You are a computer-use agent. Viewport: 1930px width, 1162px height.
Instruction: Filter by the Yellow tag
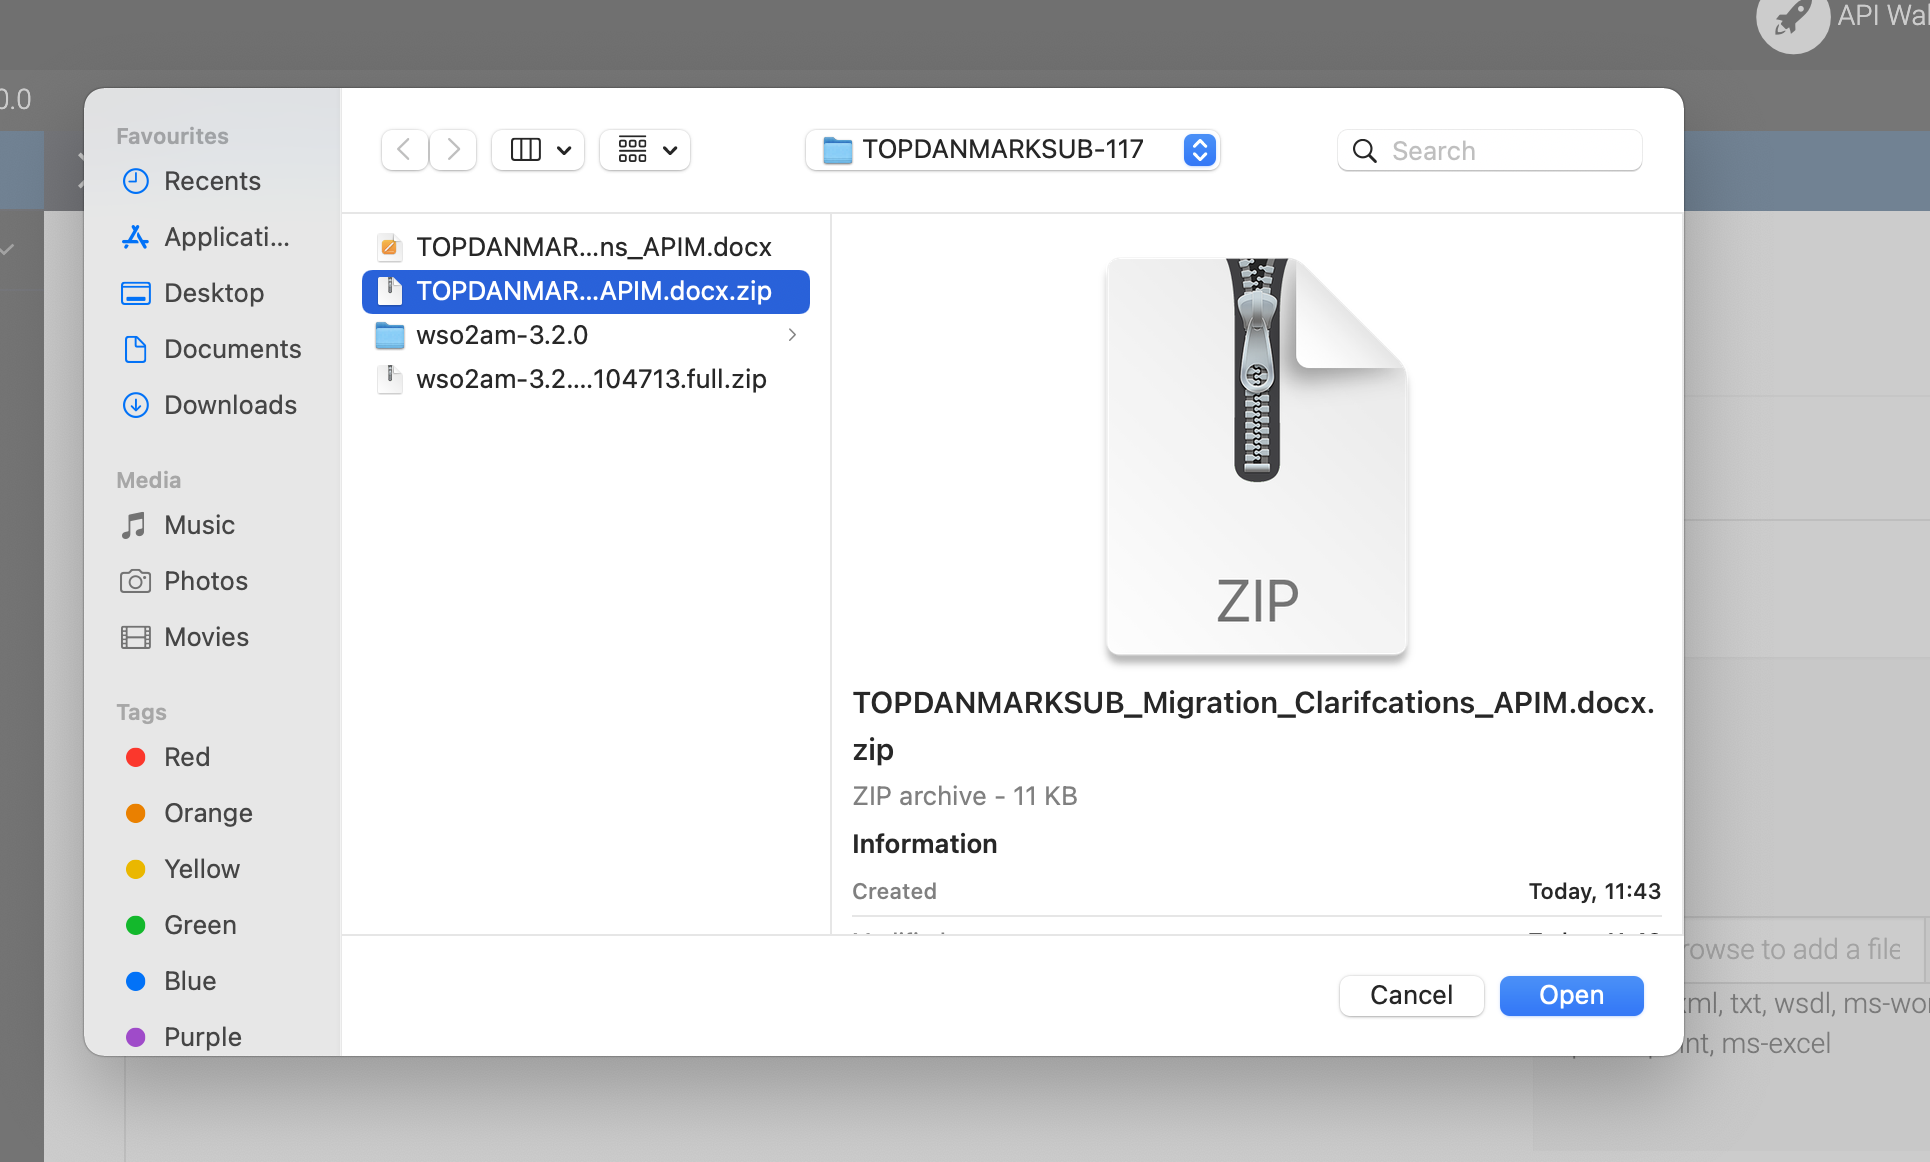tap(182, 869)
